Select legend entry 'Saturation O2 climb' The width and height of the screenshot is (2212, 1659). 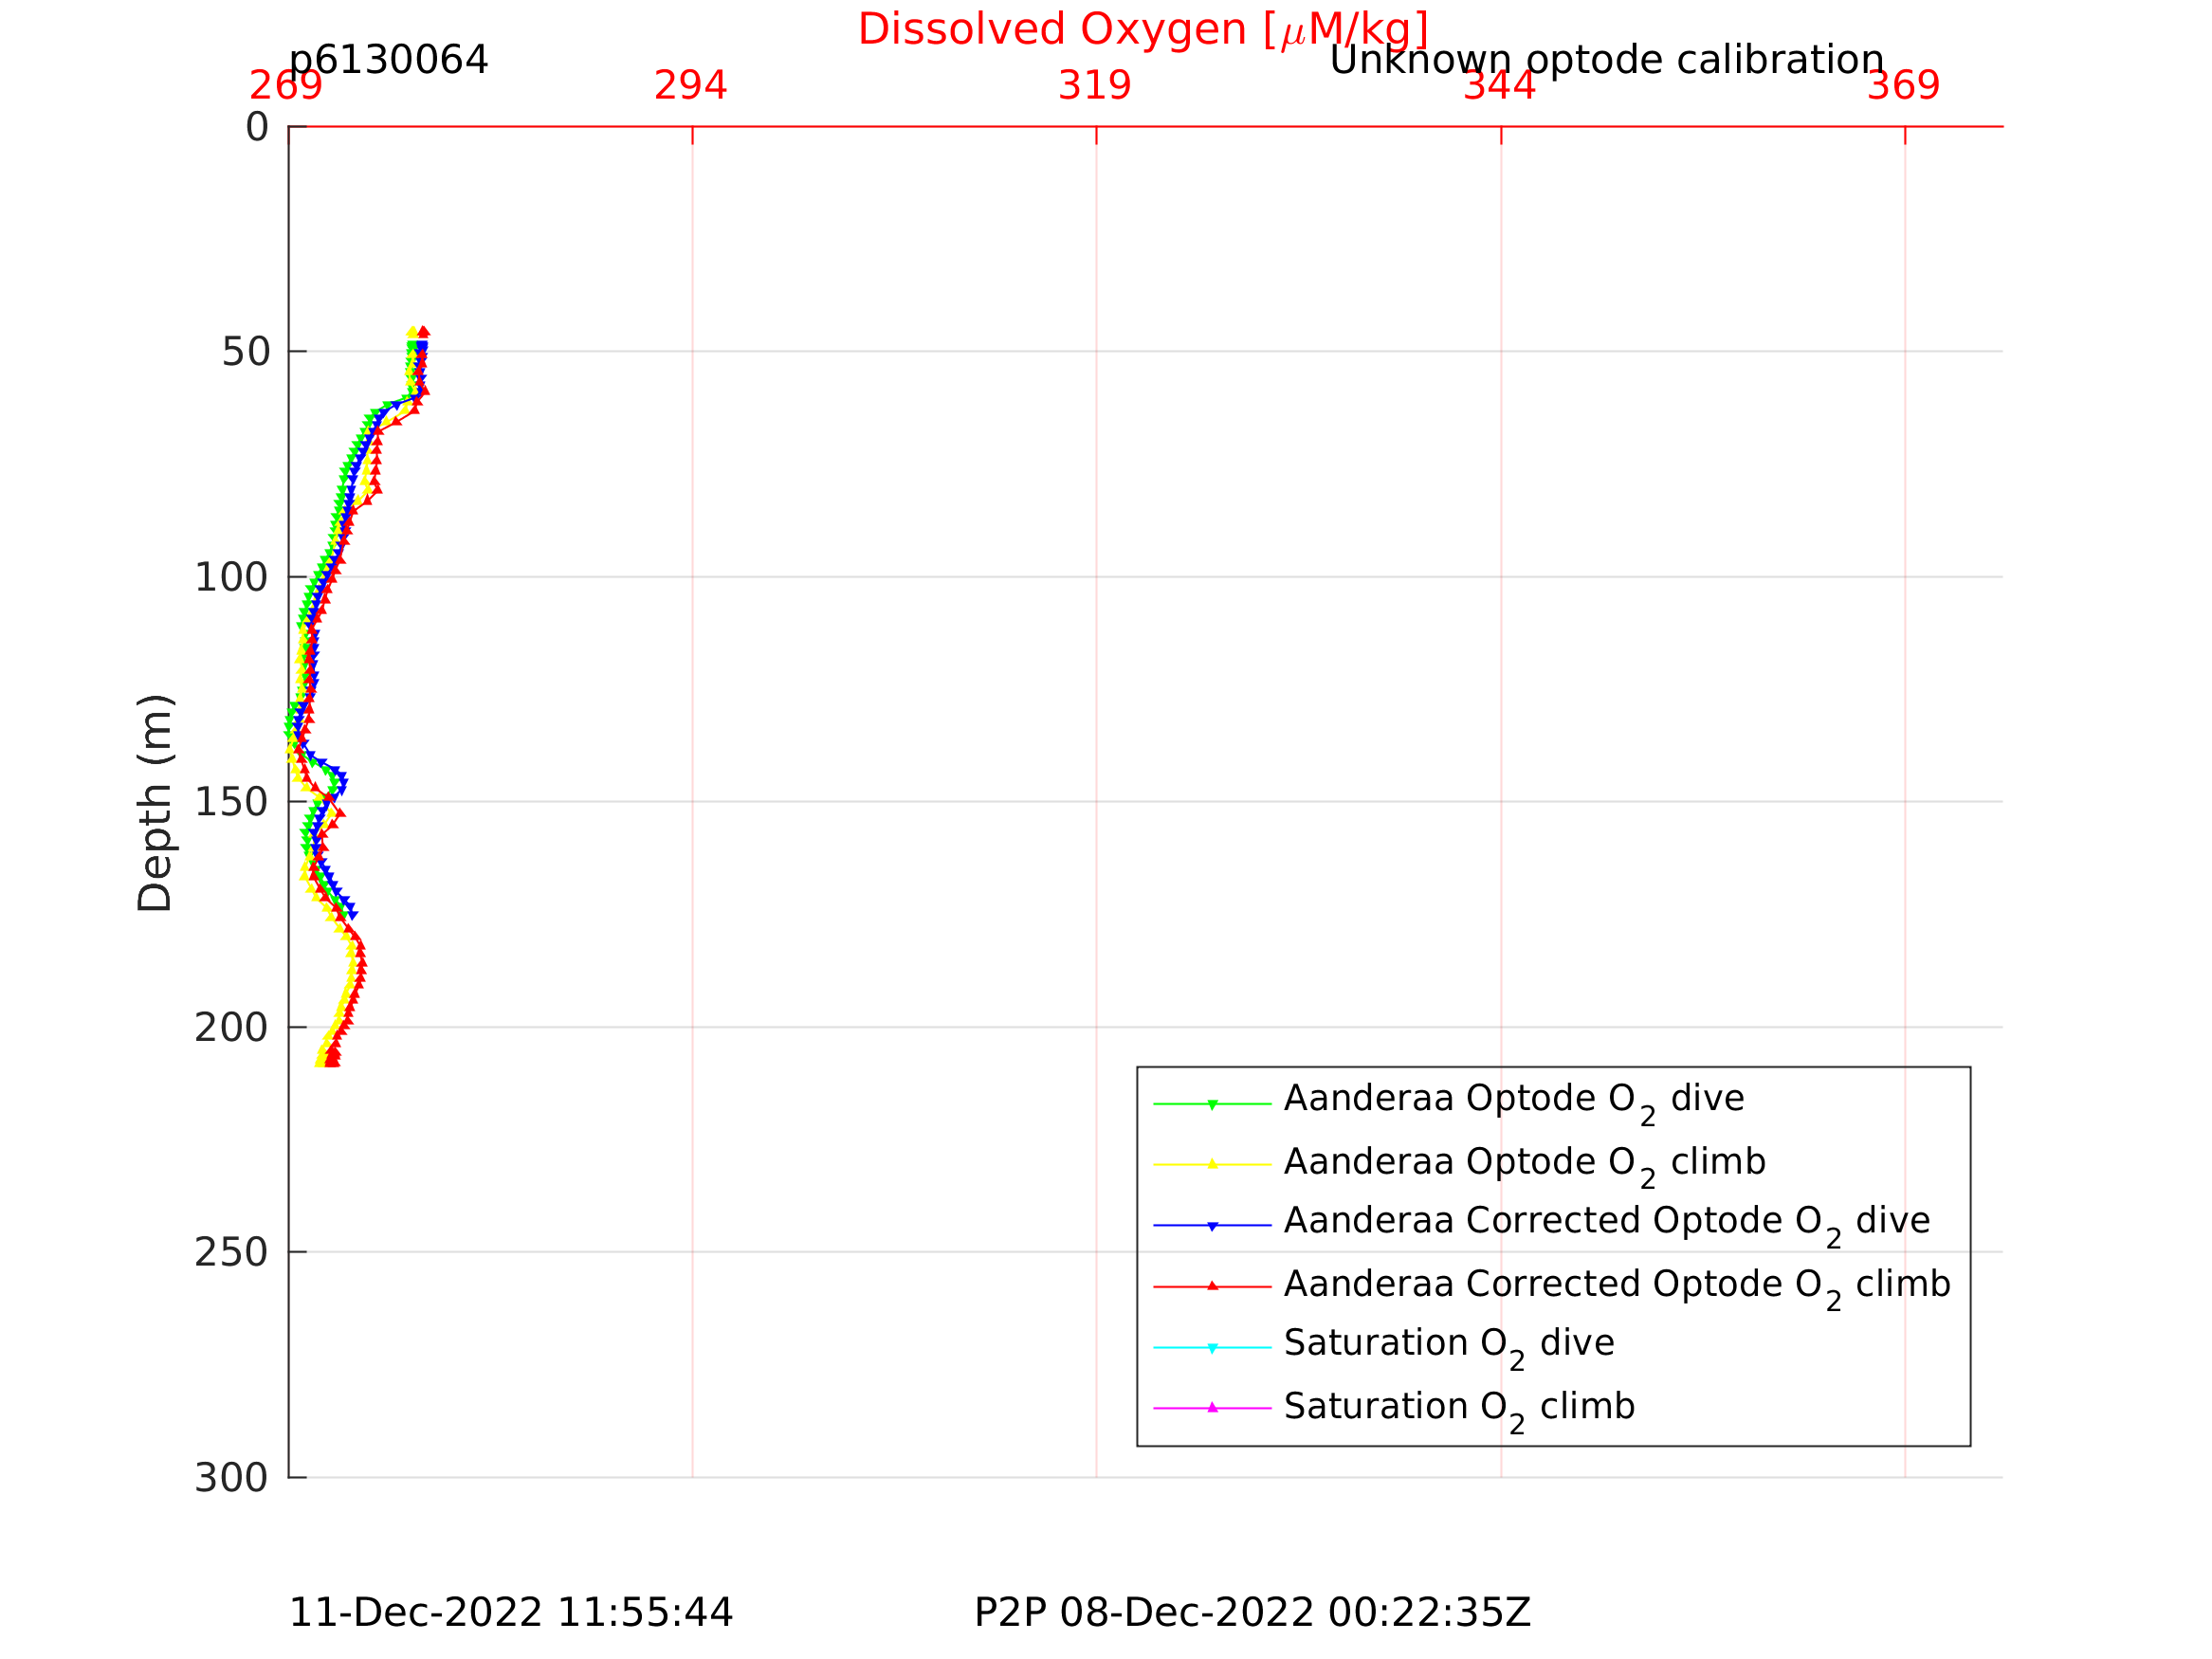coord(1459,1408)
